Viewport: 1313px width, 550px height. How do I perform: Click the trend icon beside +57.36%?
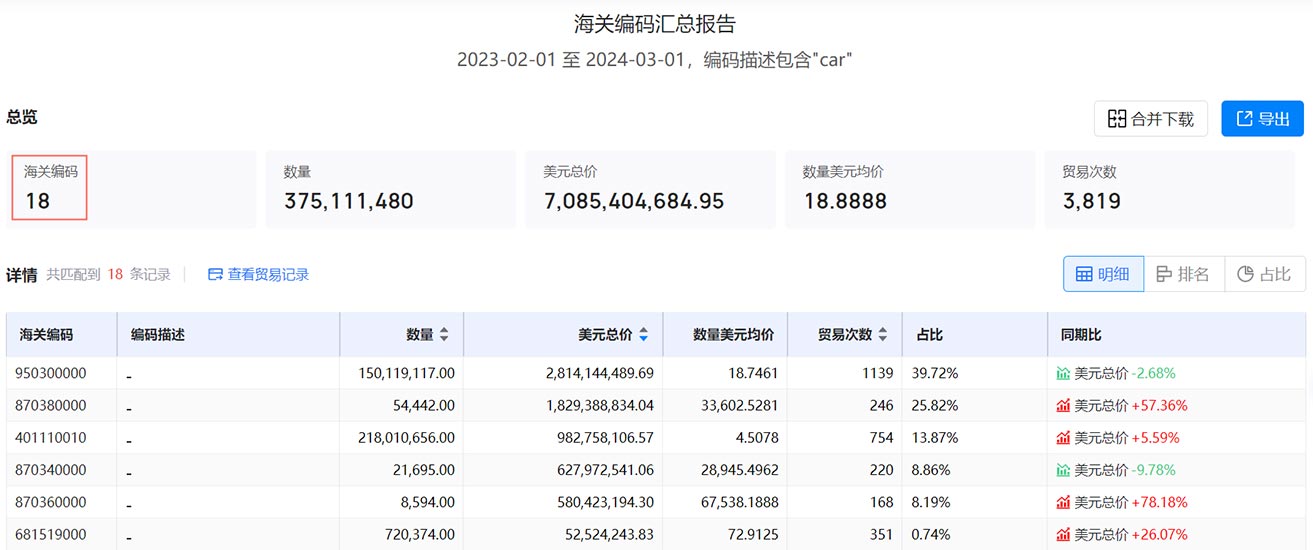click(x=1063, y=406)
